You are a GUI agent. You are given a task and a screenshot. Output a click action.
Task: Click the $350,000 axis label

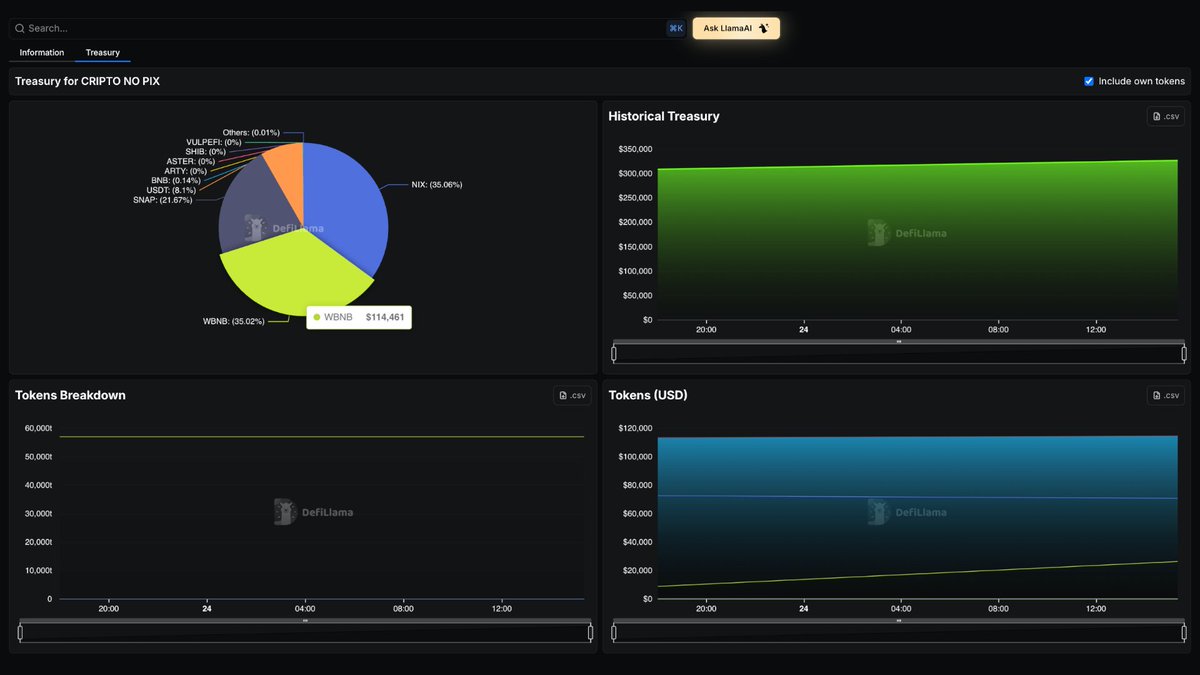click(635, 149)
